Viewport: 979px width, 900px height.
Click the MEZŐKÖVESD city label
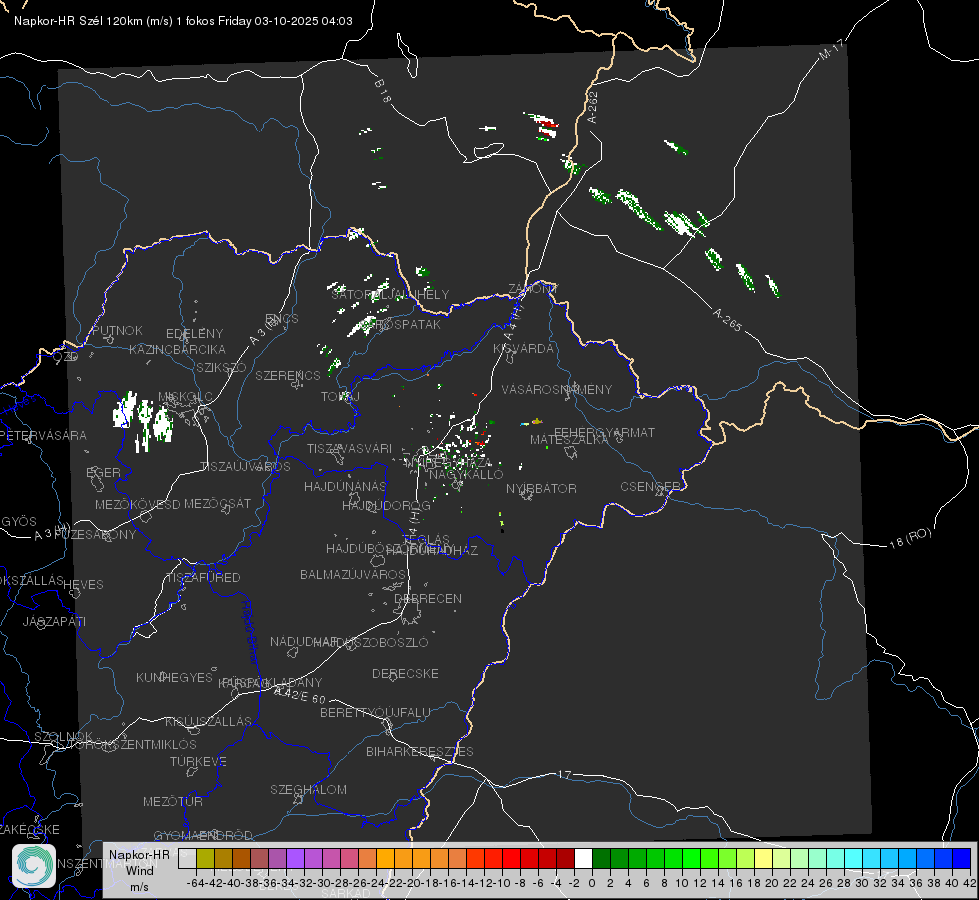[x=137, y=504]
